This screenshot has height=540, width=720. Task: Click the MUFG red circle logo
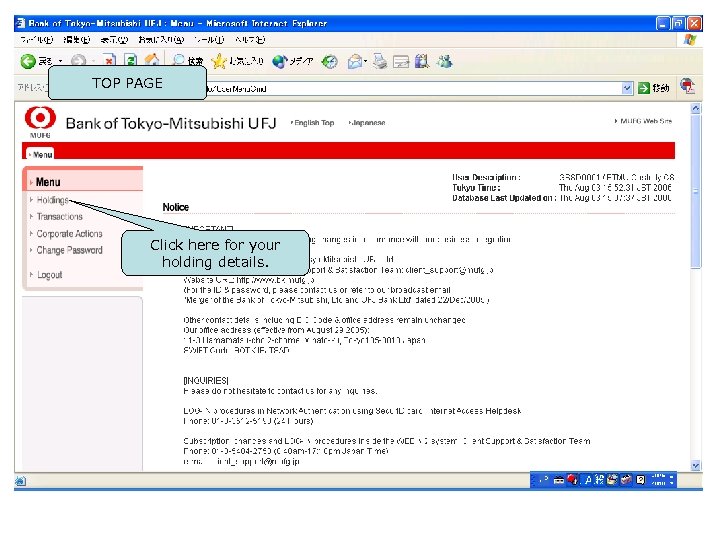40,118
